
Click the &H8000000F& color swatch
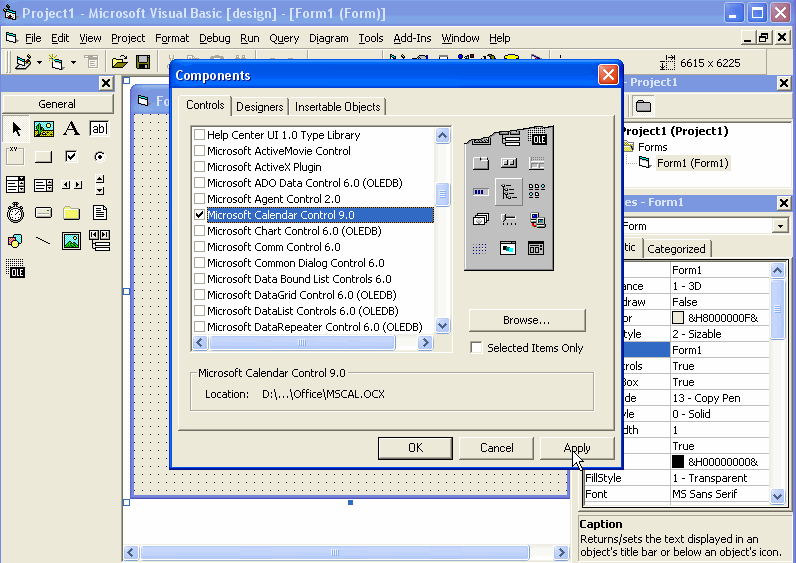pos(678,318)
